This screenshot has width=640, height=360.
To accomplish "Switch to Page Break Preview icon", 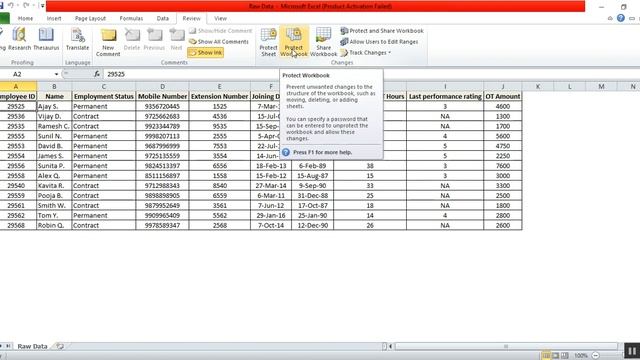I will (565, 356).
